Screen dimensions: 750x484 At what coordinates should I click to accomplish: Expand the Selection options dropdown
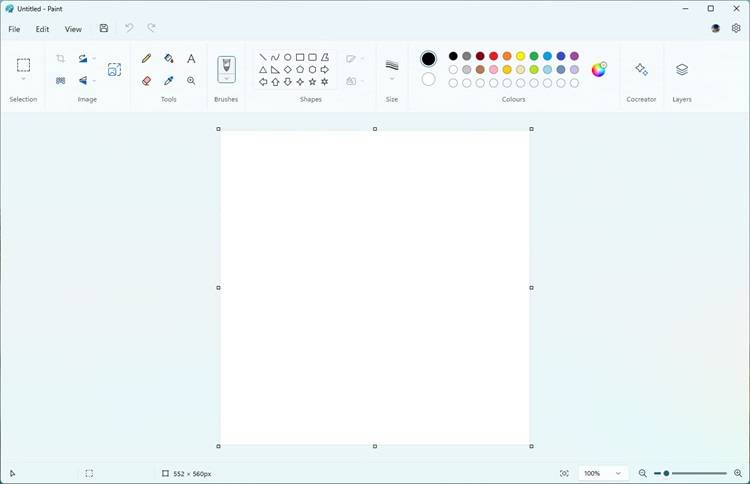[23, 79]
